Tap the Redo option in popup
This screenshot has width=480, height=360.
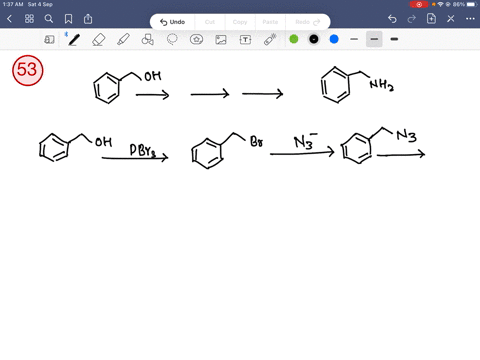tap(307, 22)
